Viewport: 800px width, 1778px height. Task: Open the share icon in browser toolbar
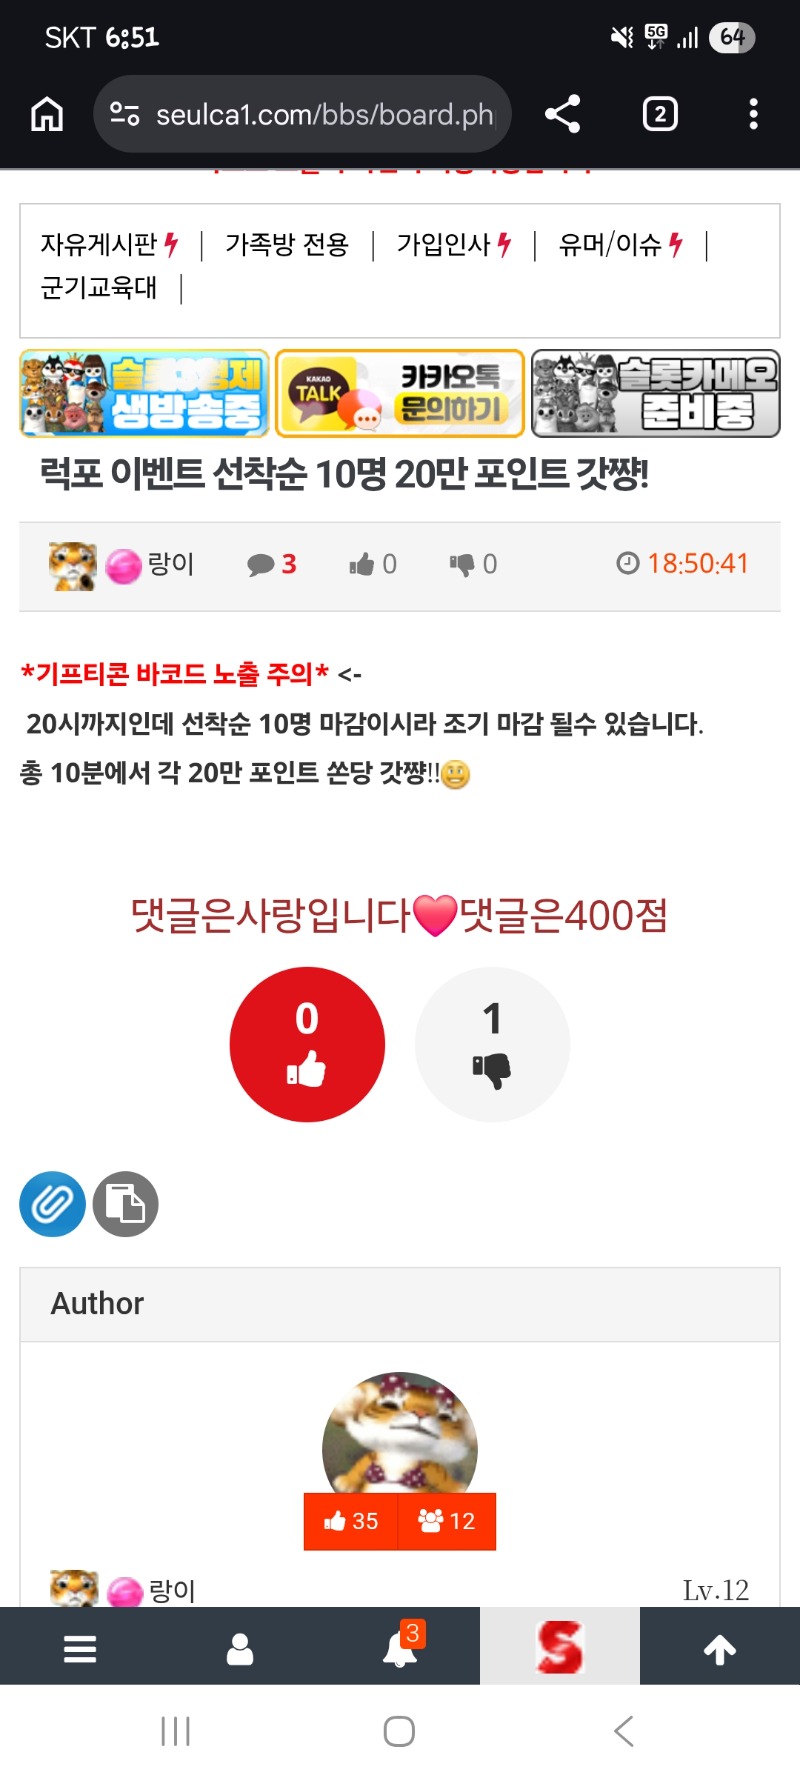[x=563, y=114]
